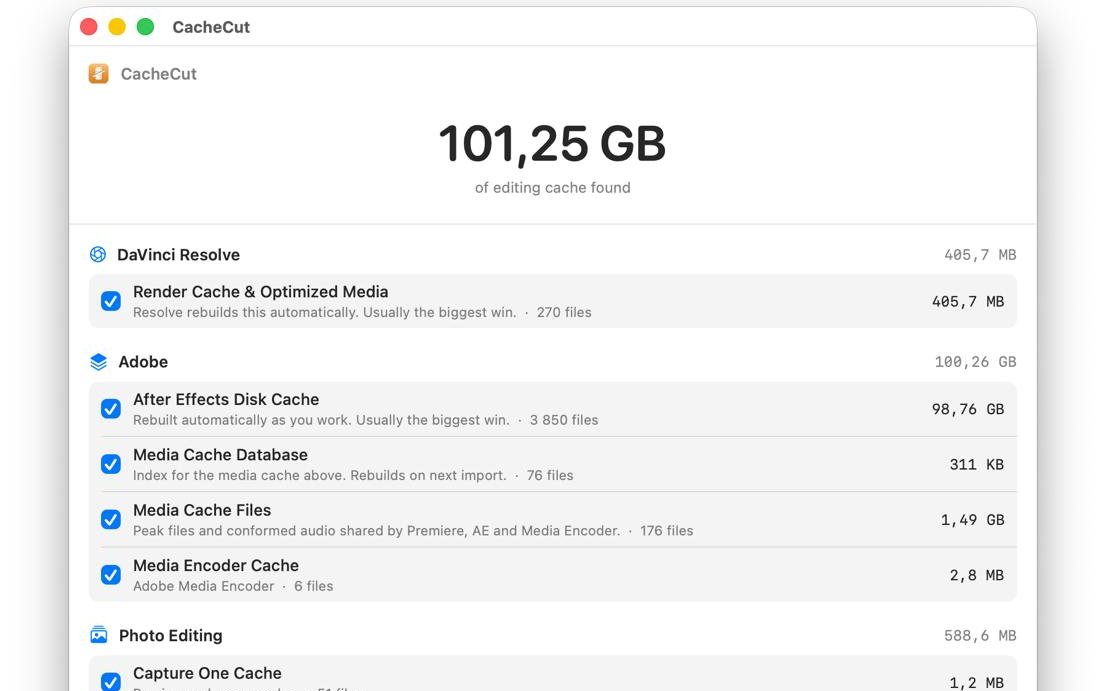Select the Capture One Cache title
Viewport: 1106px width, 691px height.
click(207, 673)
